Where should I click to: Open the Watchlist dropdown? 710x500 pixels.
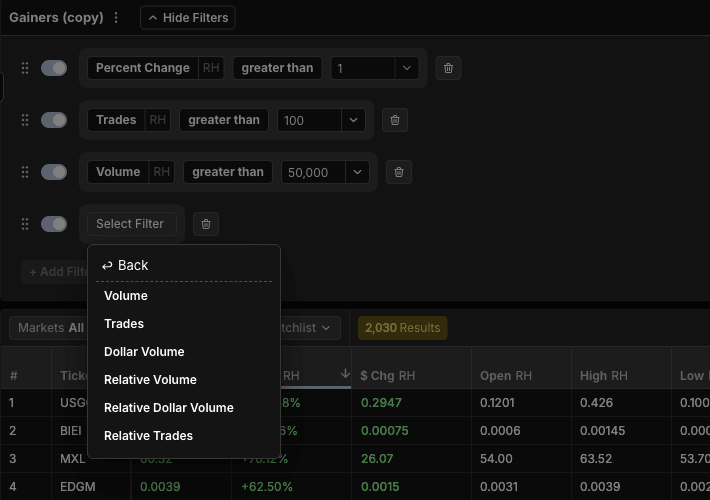tap(310, 328)
